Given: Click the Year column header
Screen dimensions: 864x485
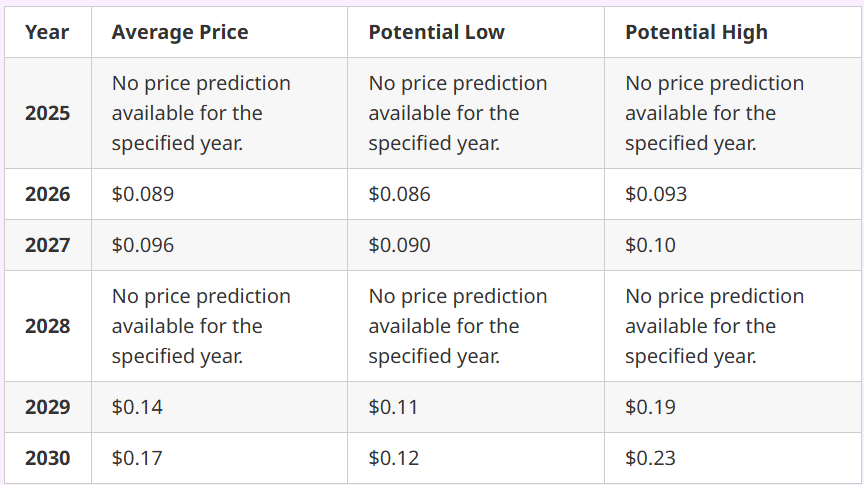Looking at the screenshot, I should tap(47, 32).
